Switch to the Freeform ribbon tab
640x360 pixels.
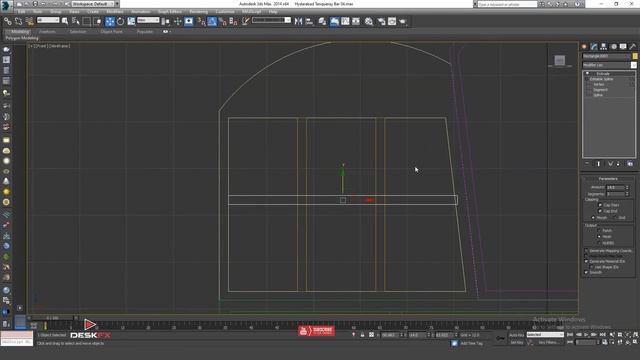[x=47, y=31]
